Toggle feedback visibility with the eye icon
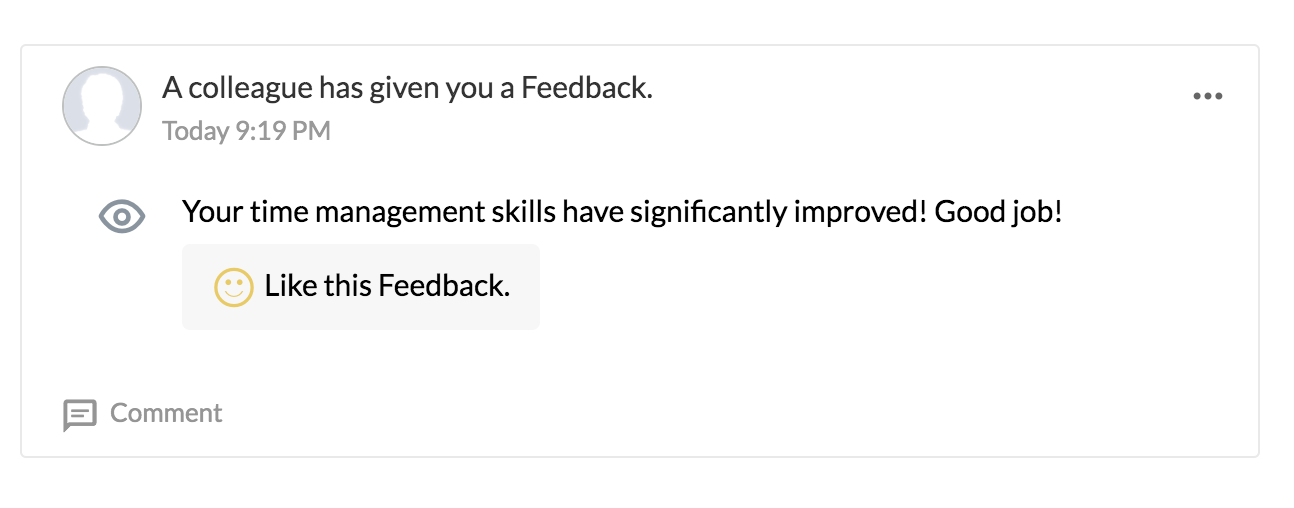The height and width of the screenshot is (508, 1294). 122,216
